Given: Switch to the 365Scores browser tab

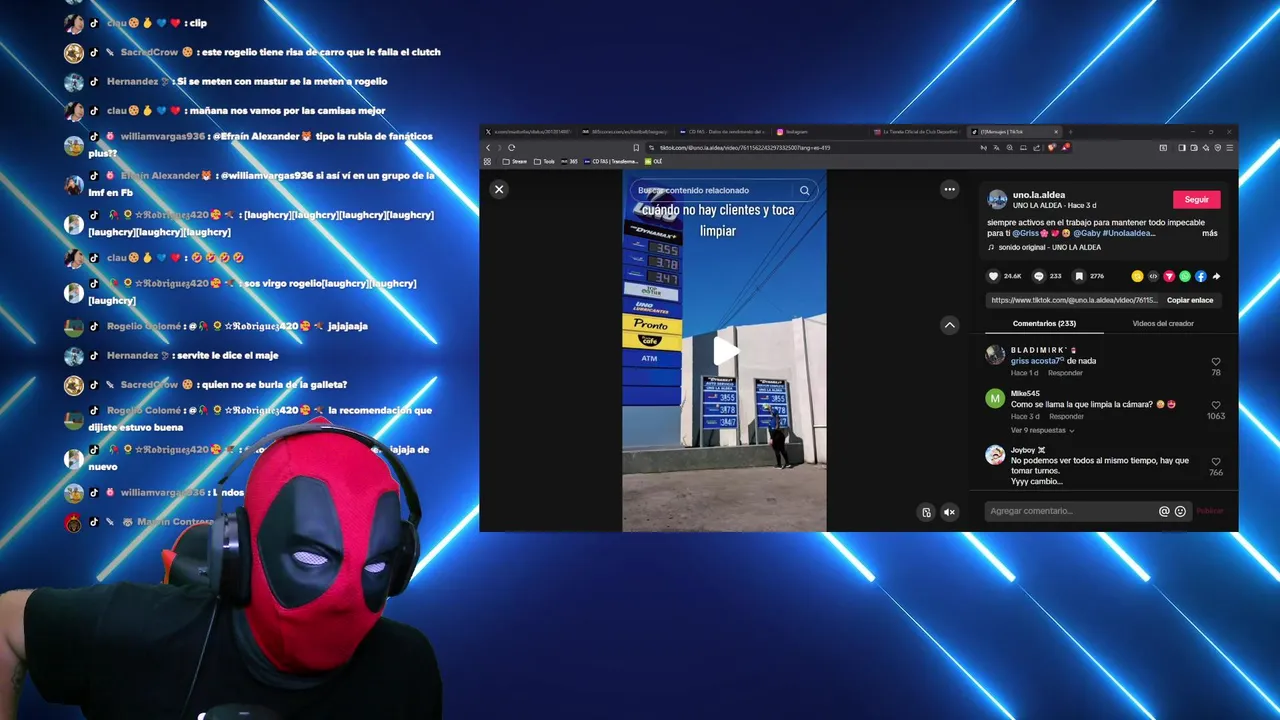Looking at the screenshot, I should click(x=625, y=132).
